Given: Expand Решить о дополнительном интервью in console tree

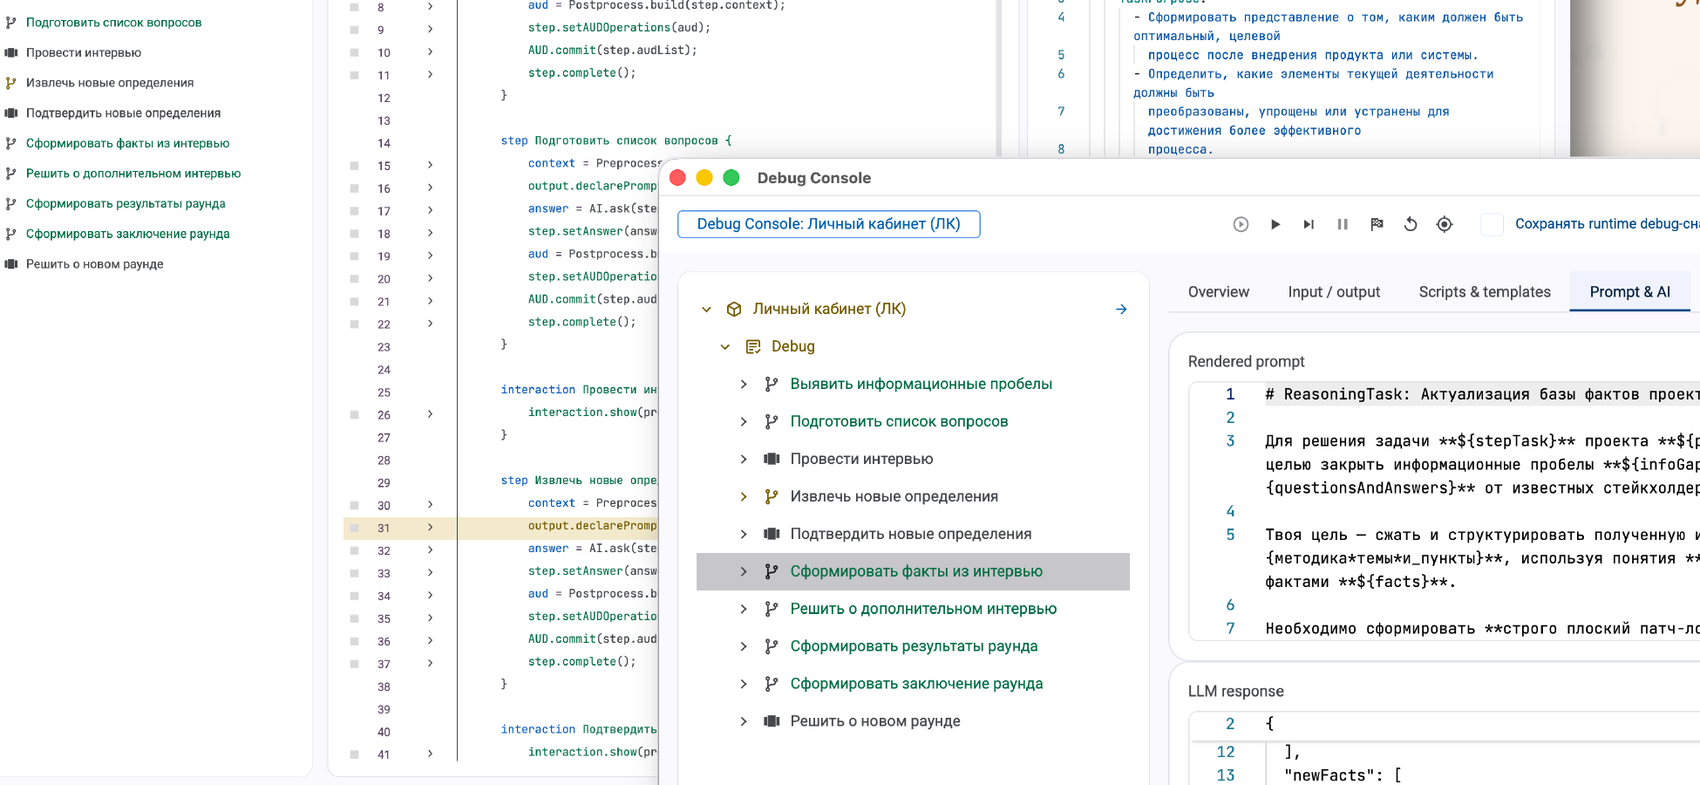Looking at the screenshot, I should point(743,609).
